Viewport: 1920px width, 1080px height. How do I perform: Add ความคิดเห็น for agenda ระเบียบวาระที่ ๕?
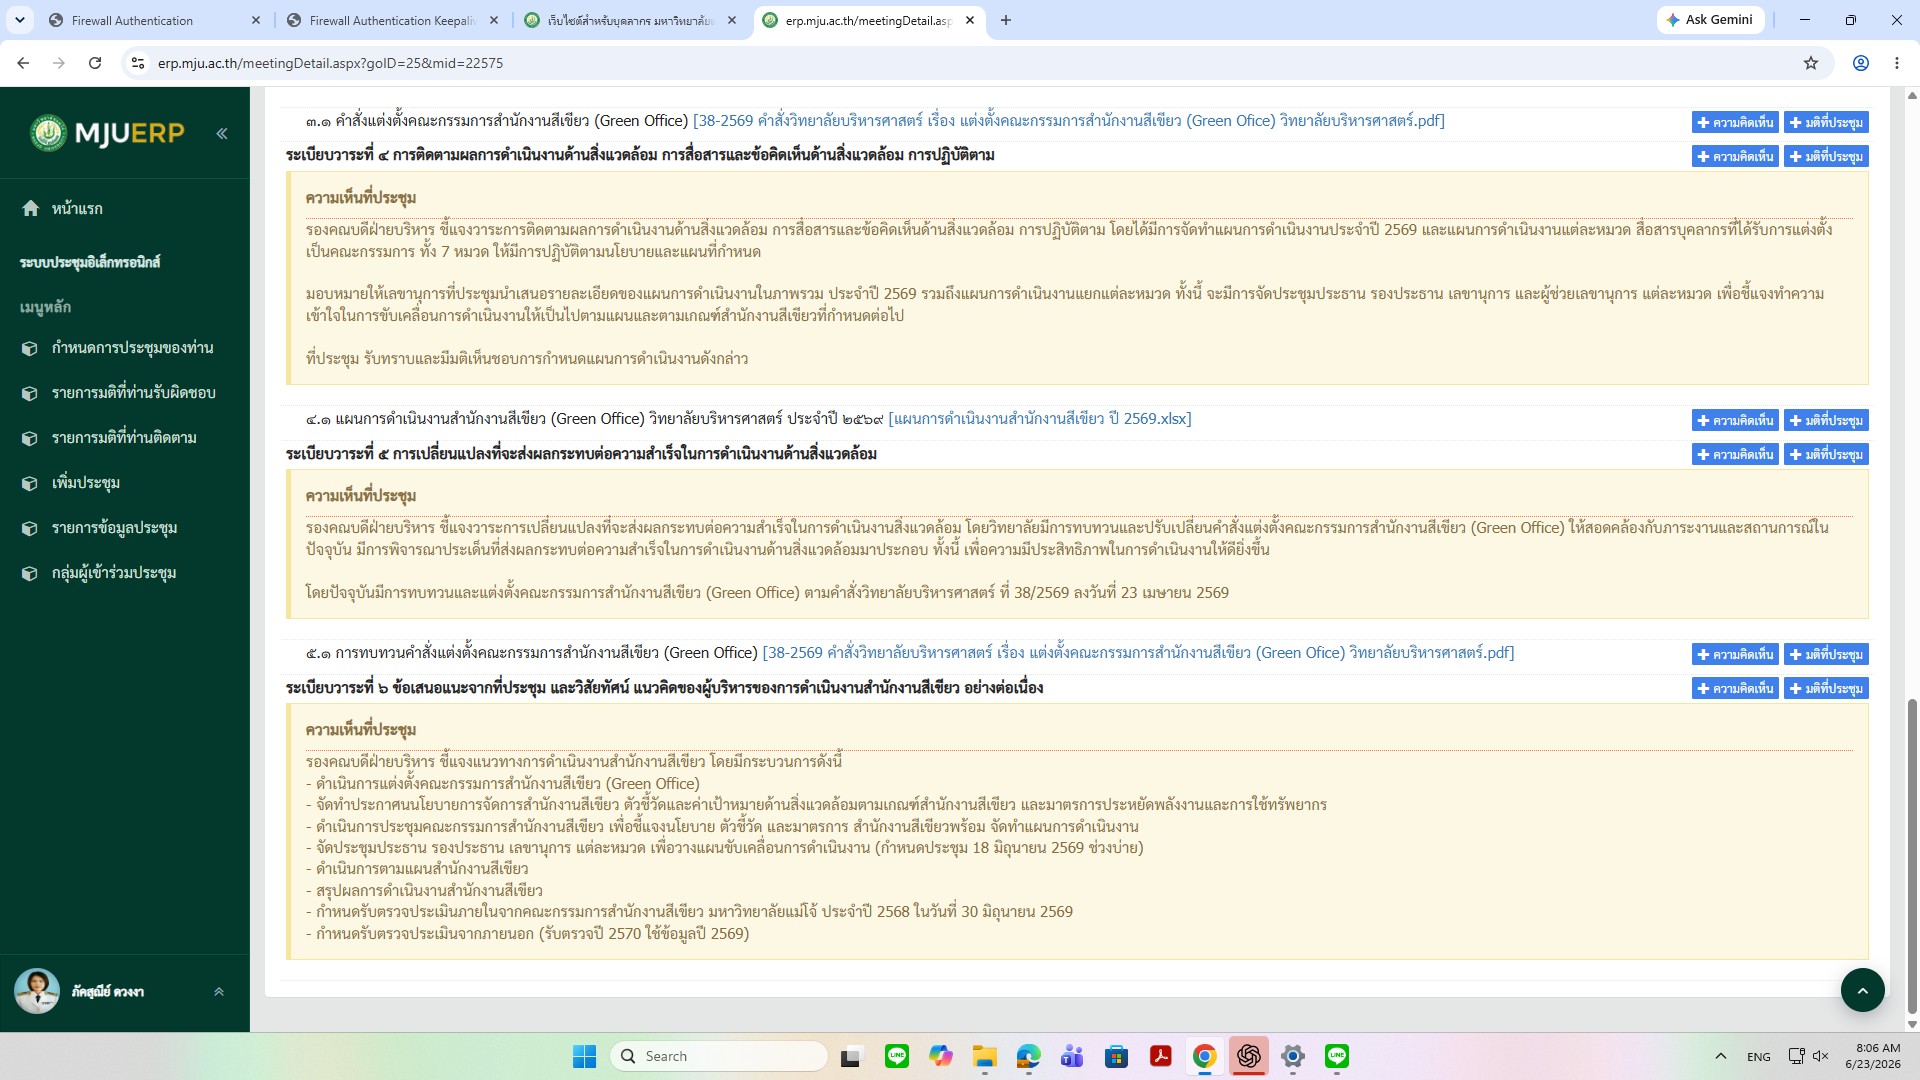(1735, 454)
